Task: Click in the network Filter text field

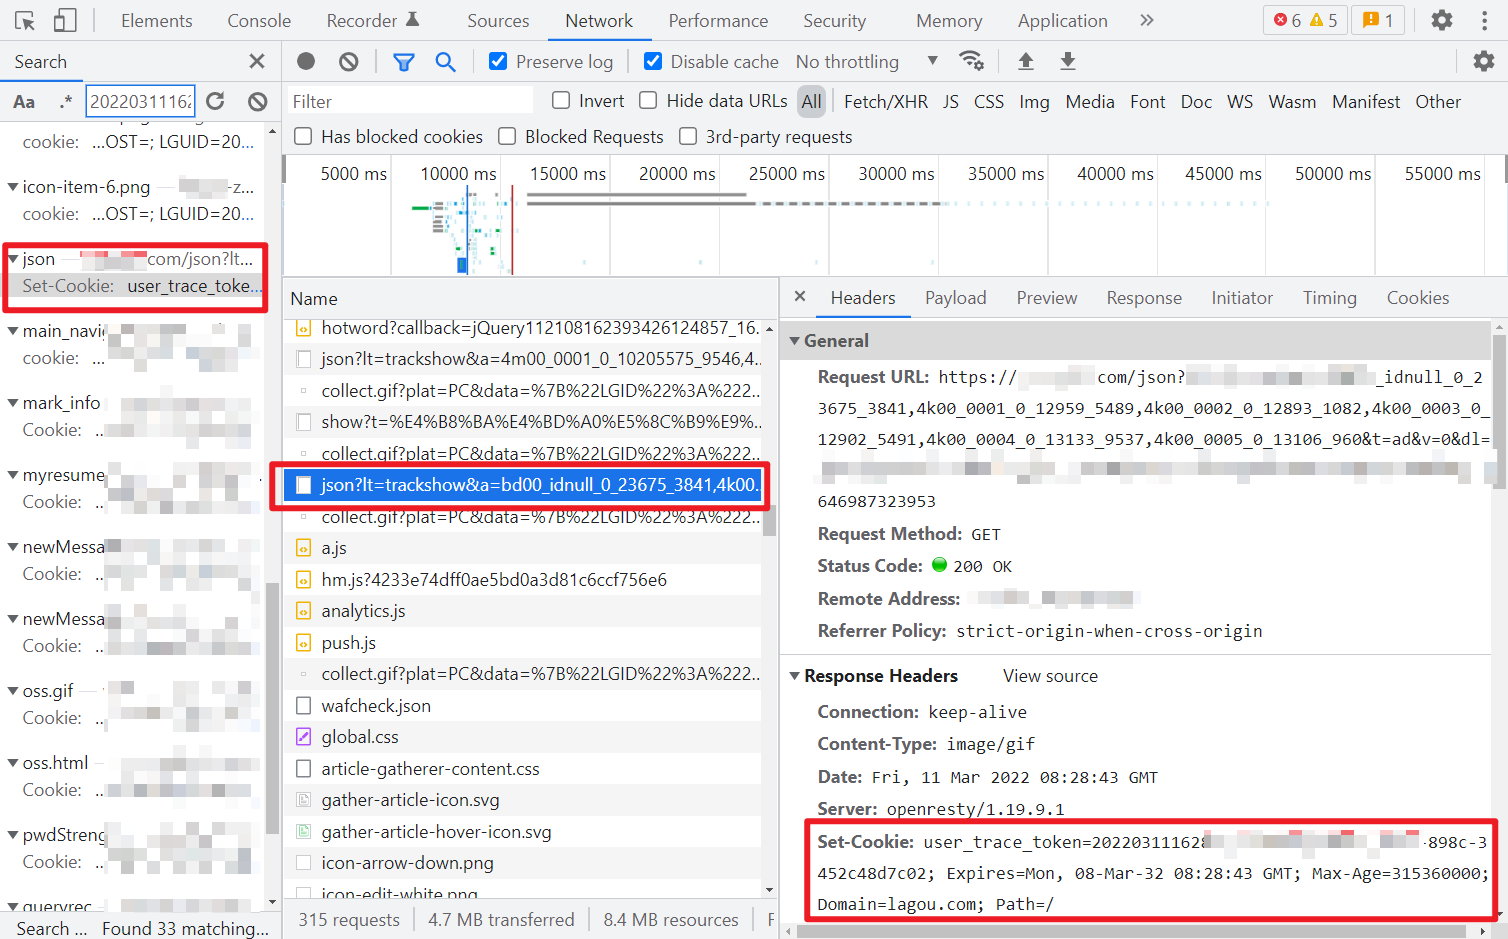Action: [411, 101]
